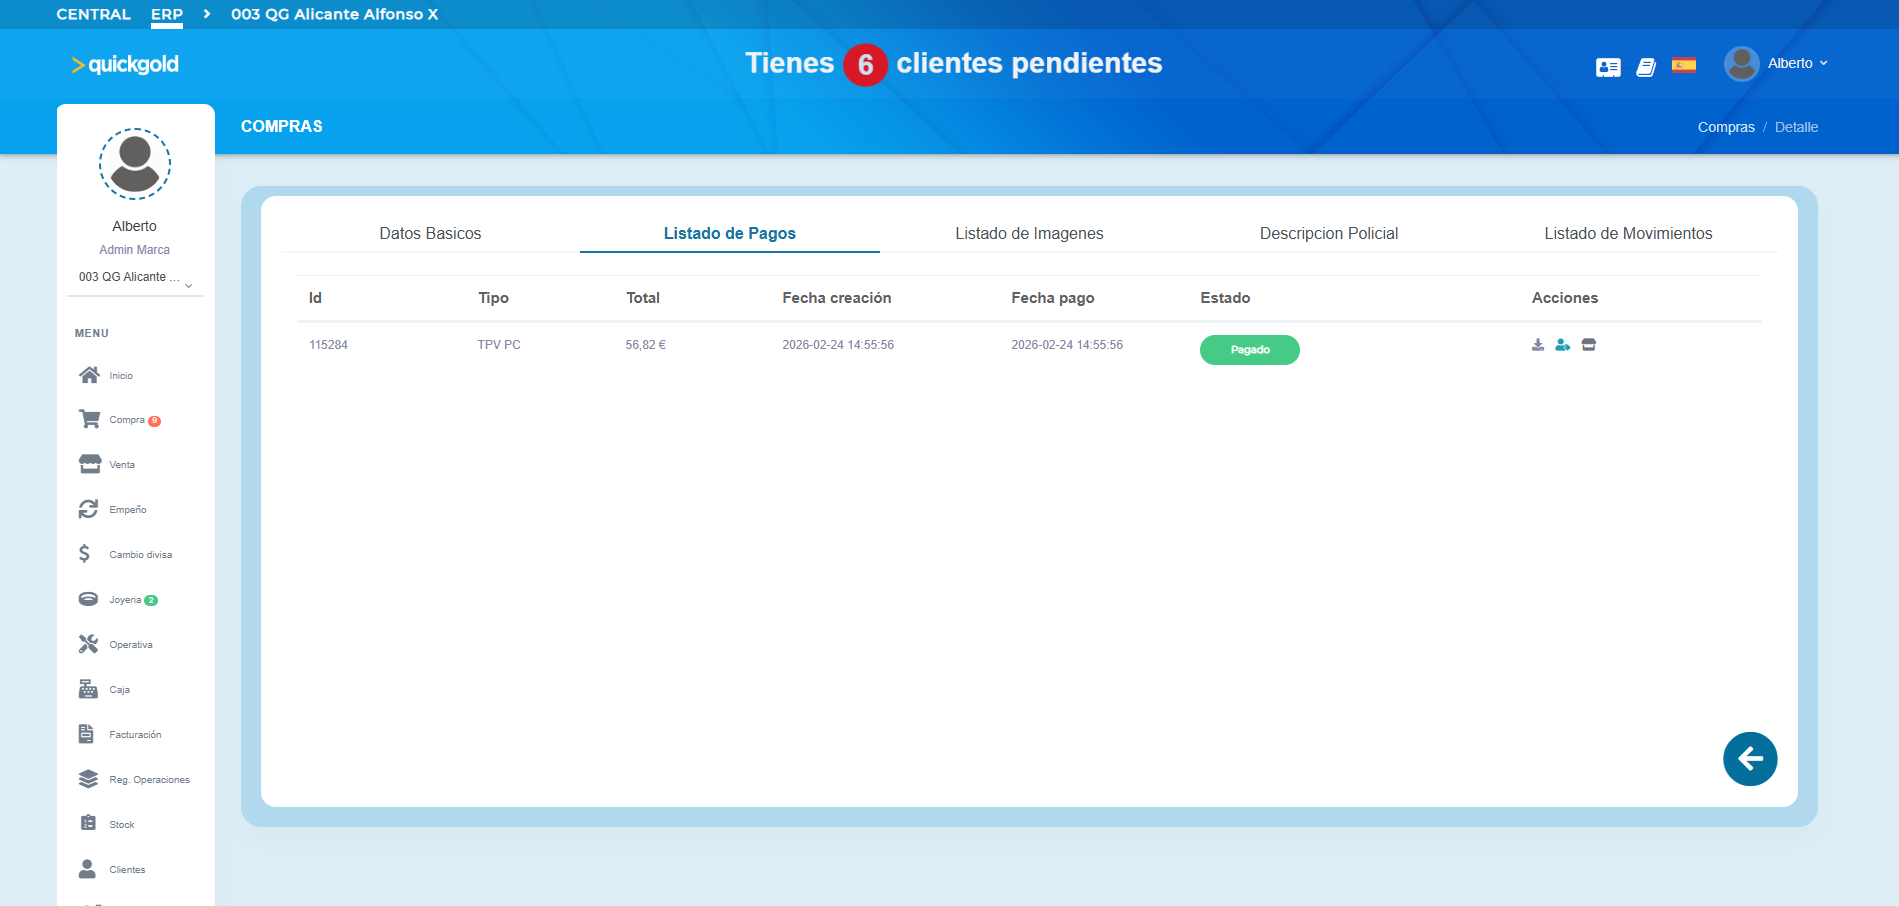Go to Joyeria in the sidebar
The height and width of the screenshot is (906, 1899).
[125, 600]
